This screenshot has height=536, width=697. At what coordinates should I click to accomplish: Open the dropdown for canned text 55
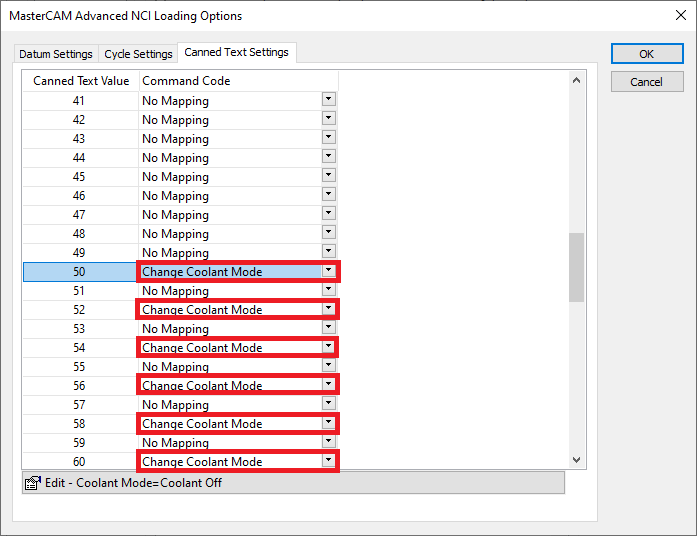click(328, 365)
